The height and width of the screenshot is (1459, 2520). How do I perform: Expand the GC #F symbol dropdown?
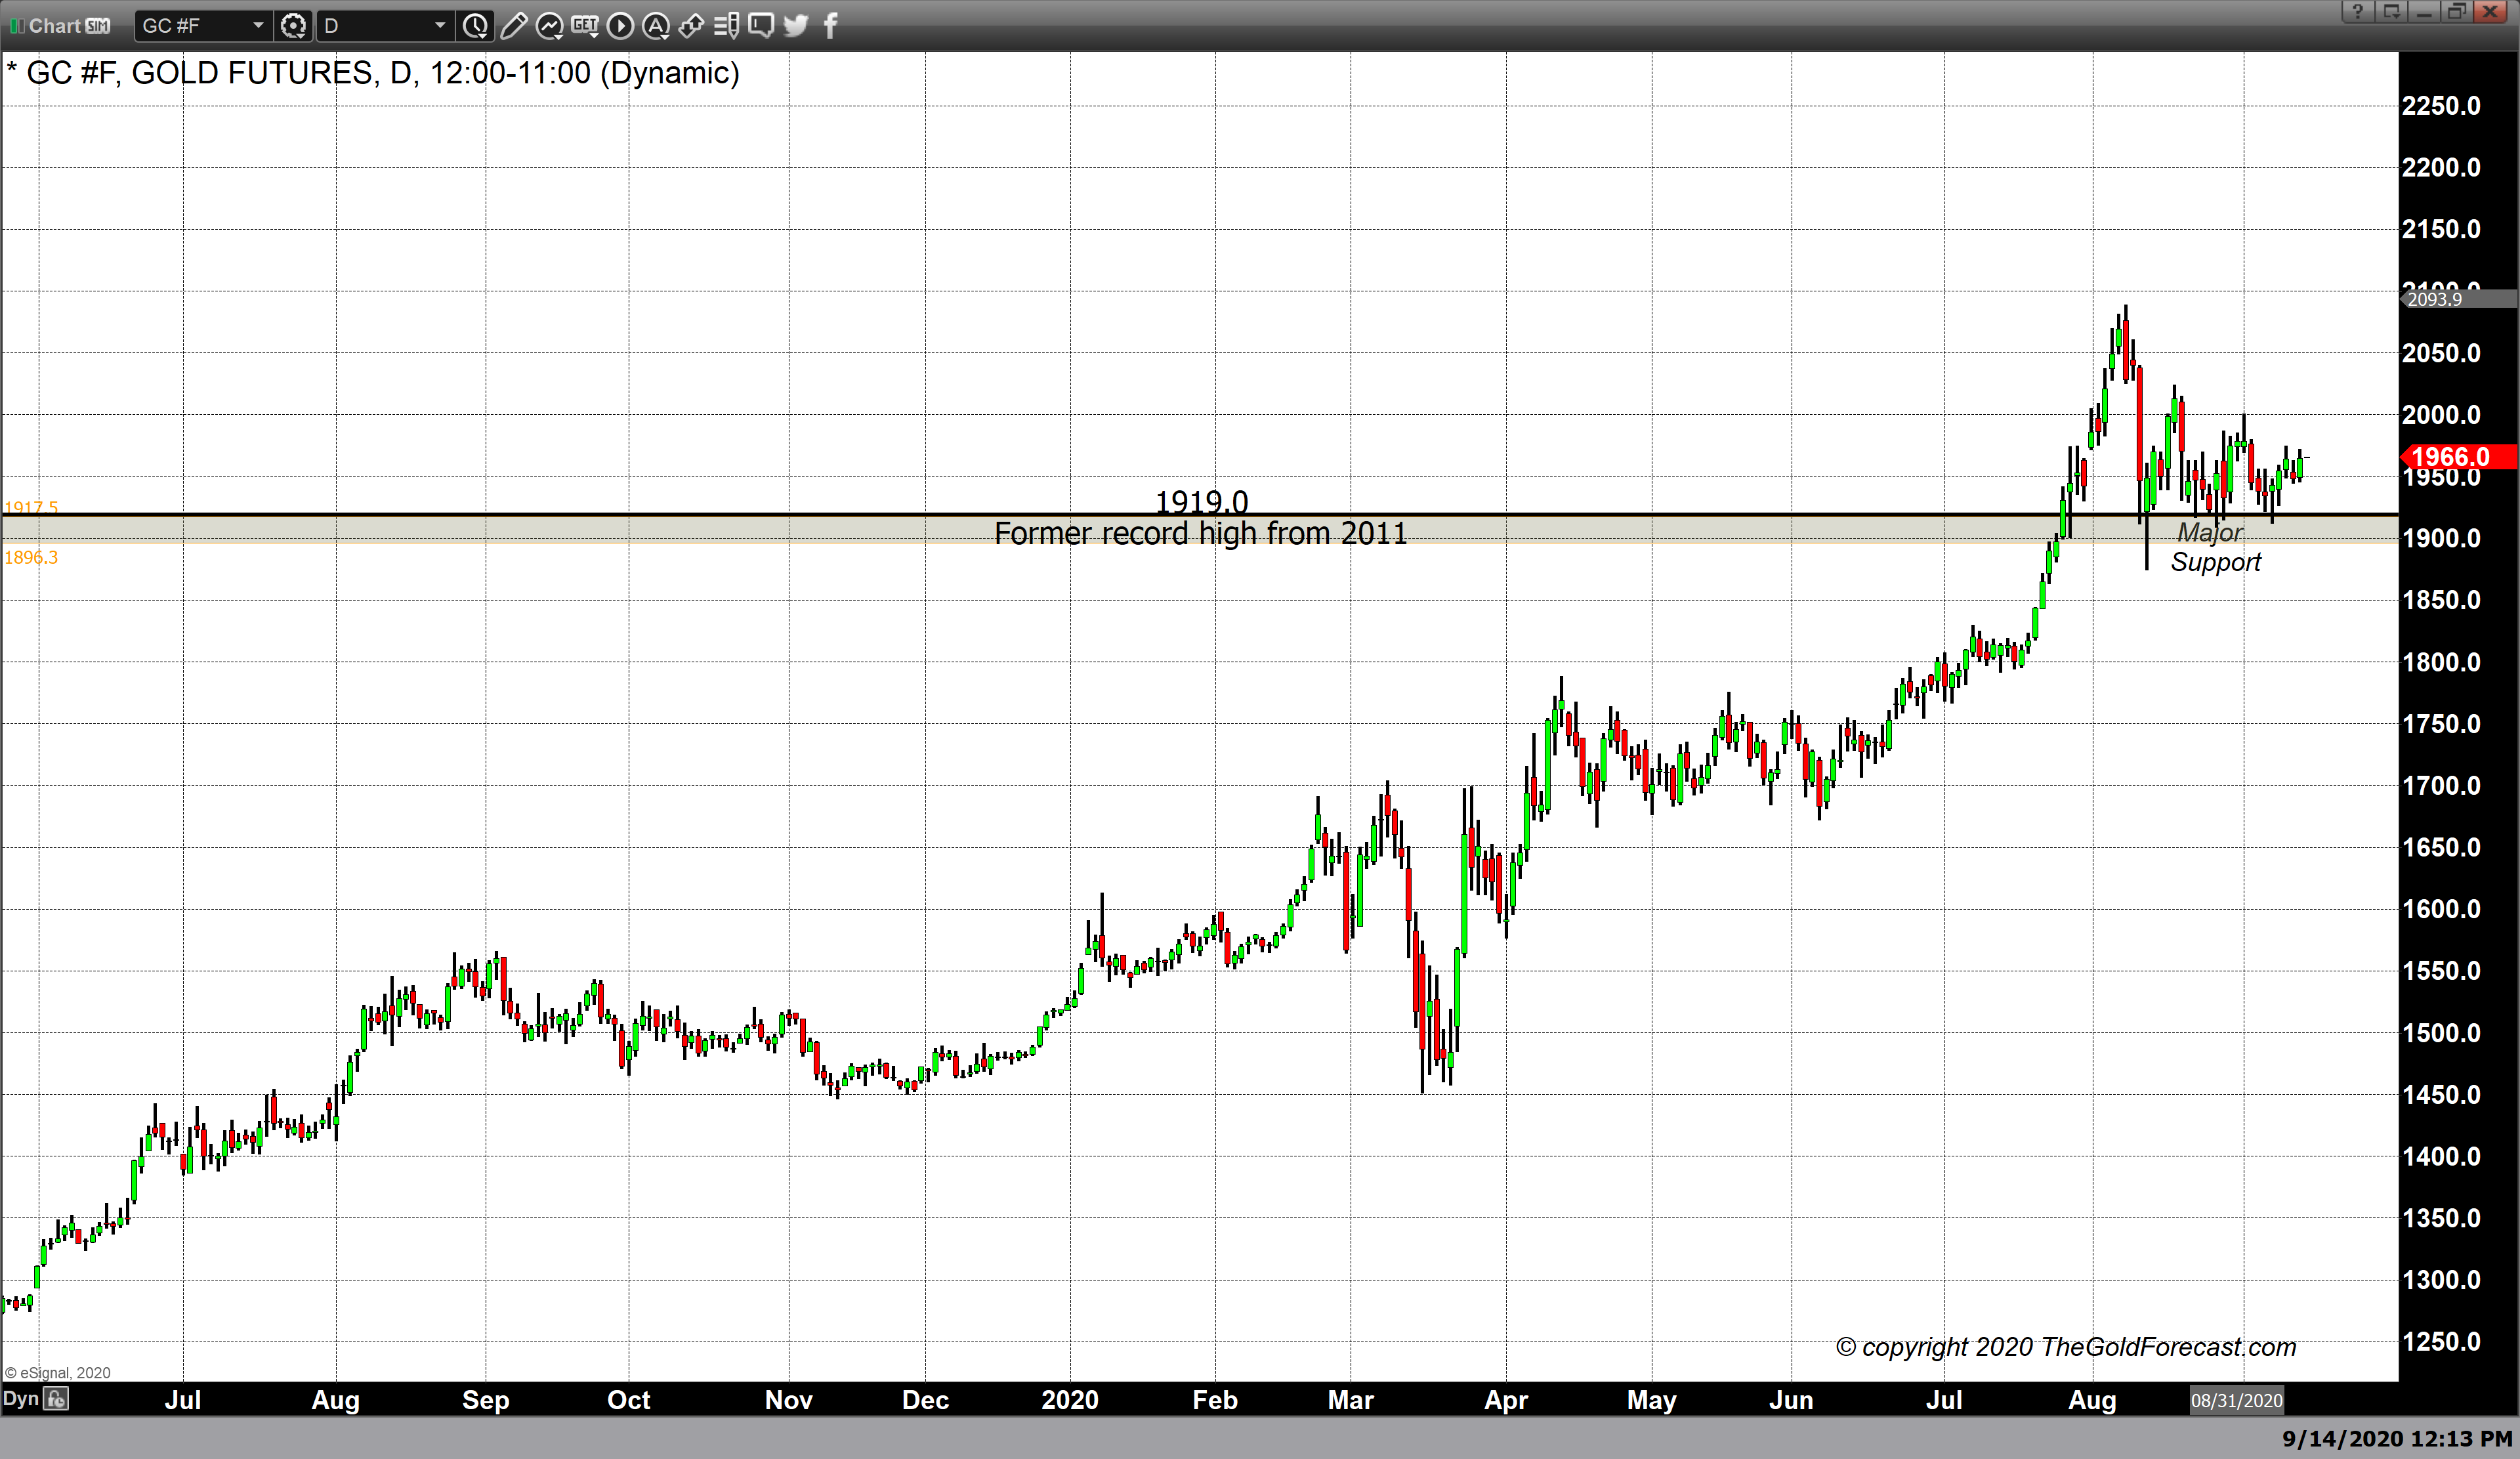tap(257, 26)
